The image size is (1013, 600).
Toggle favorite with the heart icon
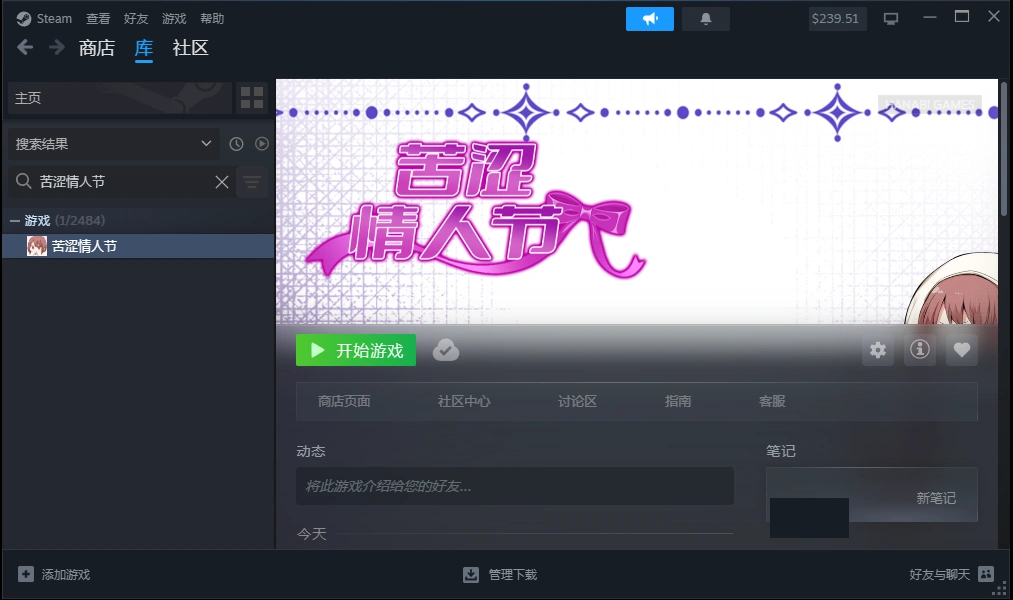pyautogui.click(x=962, y=350)
